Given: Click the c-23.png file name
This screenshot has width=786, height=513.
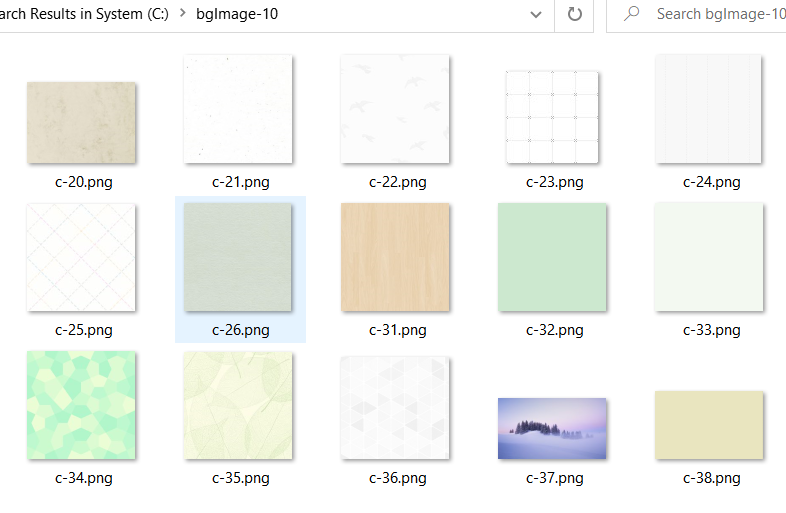Looking at the screenshot, I should coord(554,182).
